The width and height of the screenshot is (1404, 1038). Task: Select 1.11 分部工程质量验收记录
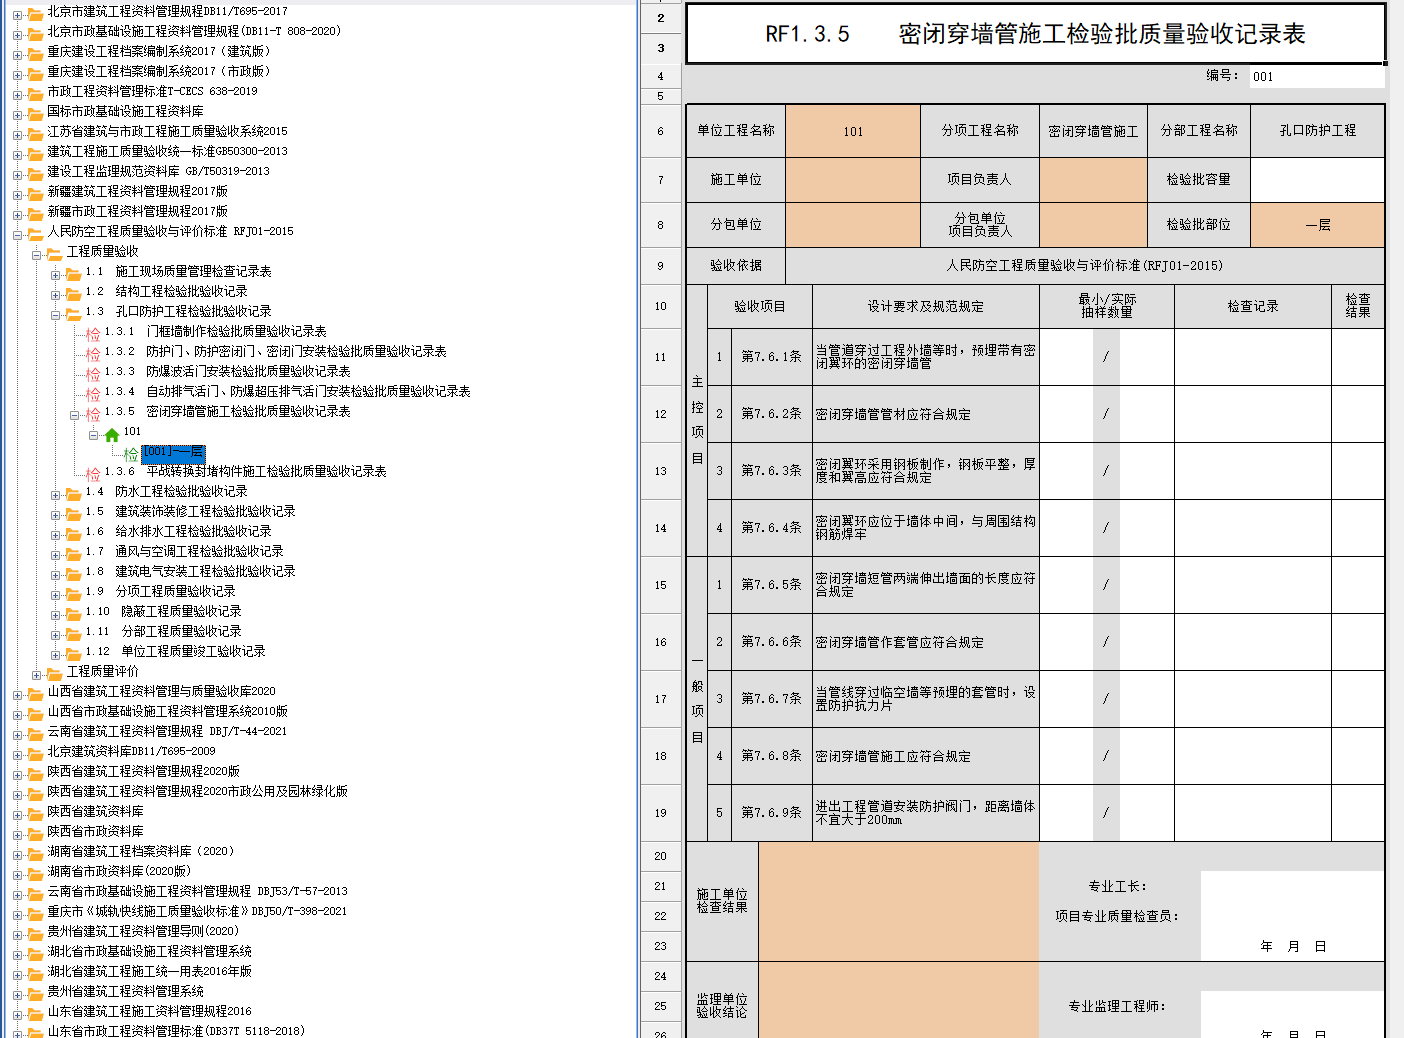[x=163, y=632]
